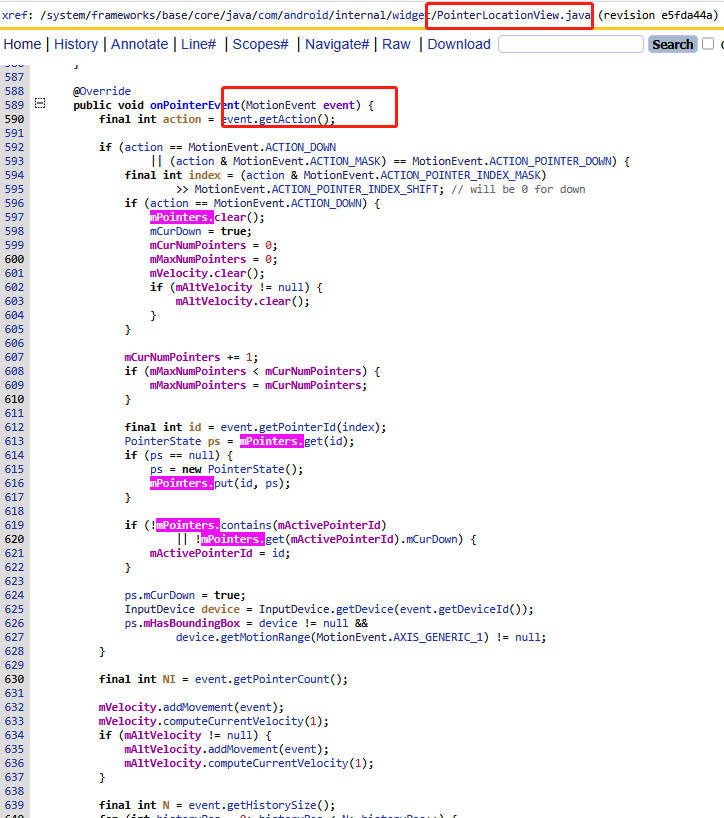Click mMaxNumPointers on line 600
Viewport: 724px width, 818px height.
pyautogui.click(x=198, y=259)
